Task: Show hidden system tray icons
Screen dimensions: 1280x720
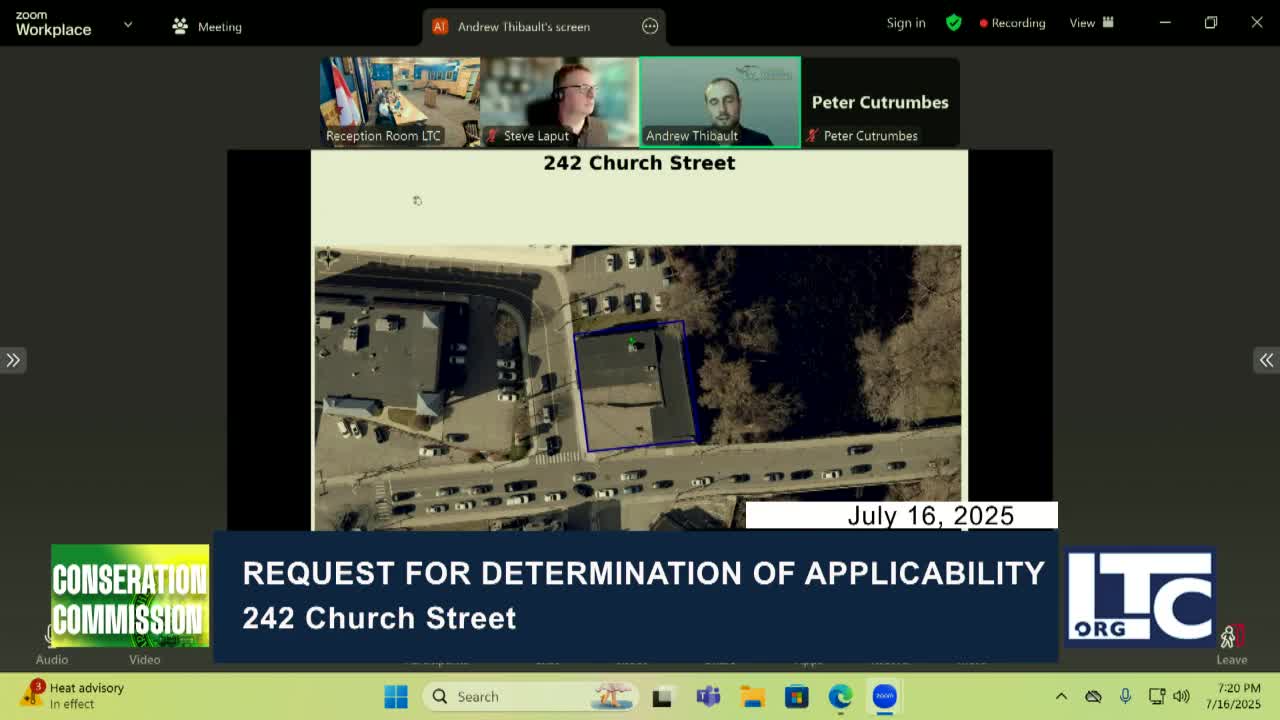Action: (x=1061, y=696)
